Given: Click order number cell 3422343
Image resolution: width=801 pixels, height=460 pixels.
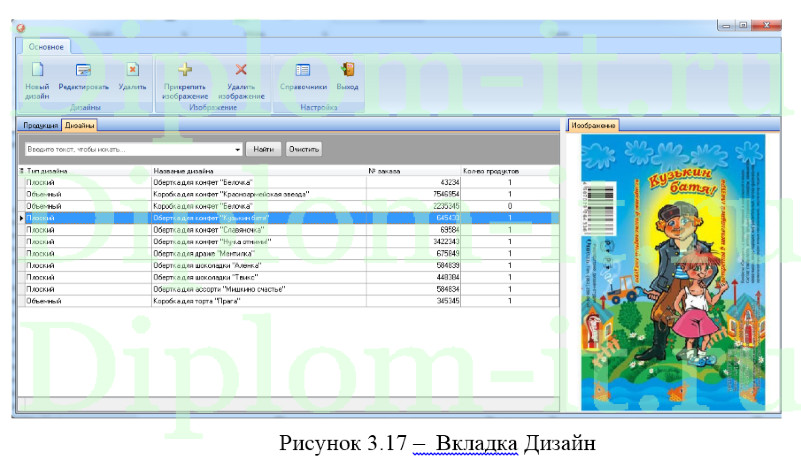Looking at the screenshot, I should coord(413,242).
